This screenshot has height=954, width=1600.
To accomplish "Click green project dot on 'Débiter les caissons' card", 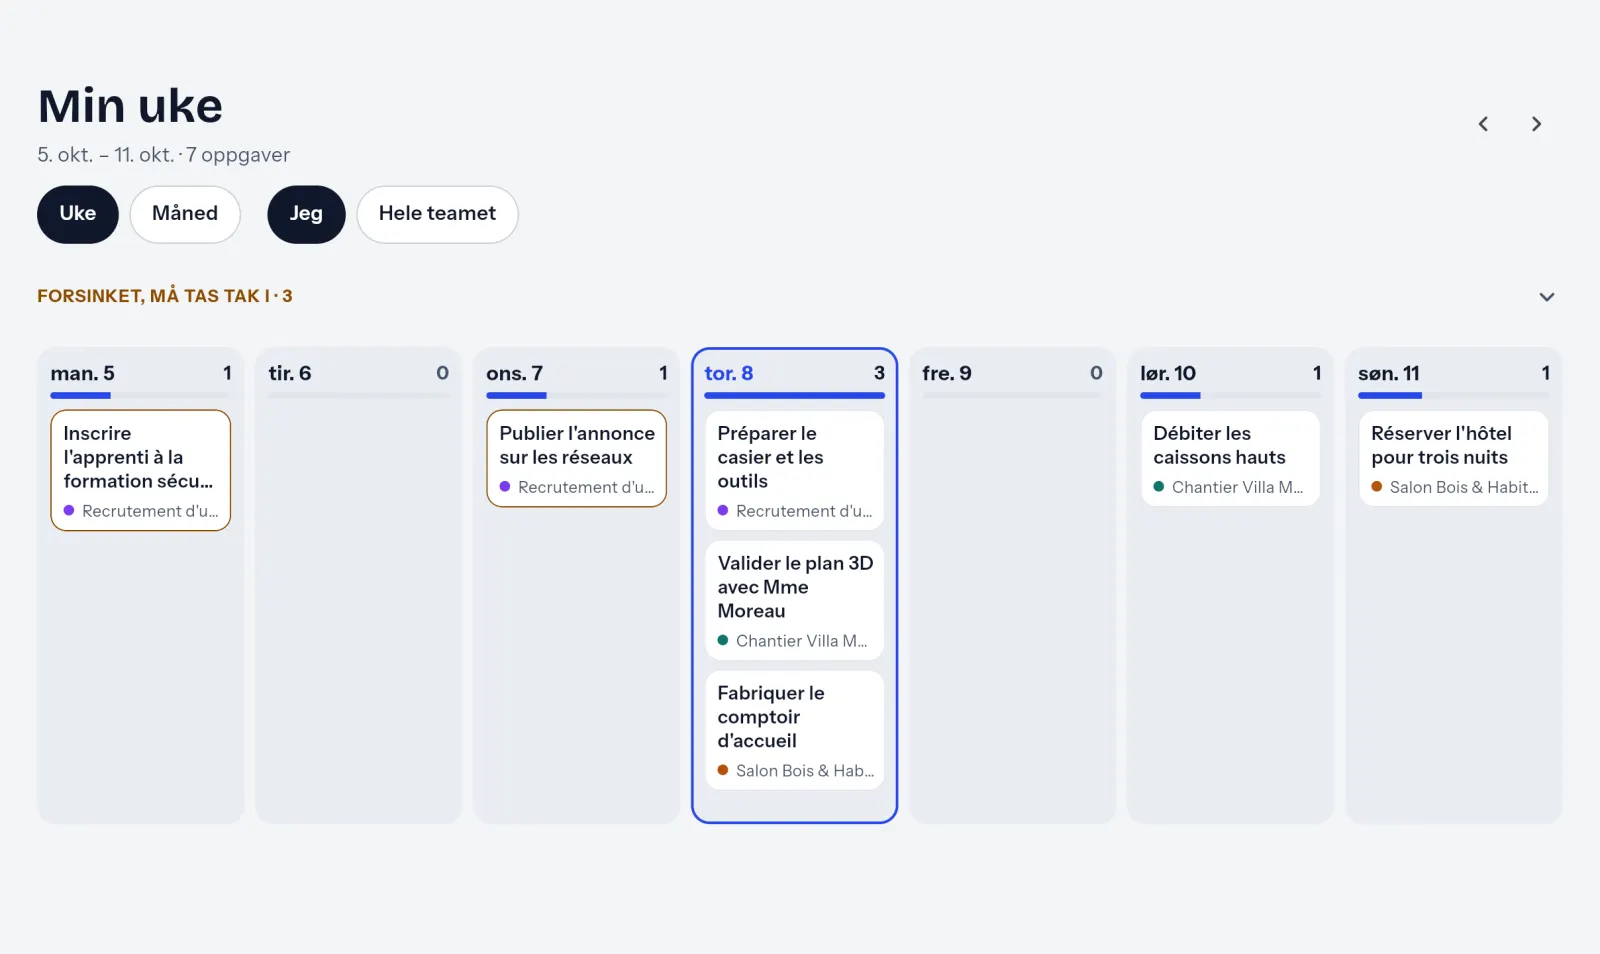I will point(1159,487).
